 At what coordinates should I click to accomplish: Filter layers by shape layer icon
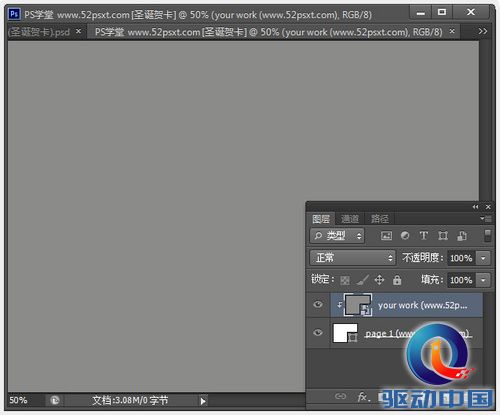pyautogui.click(x=443, y=236)
